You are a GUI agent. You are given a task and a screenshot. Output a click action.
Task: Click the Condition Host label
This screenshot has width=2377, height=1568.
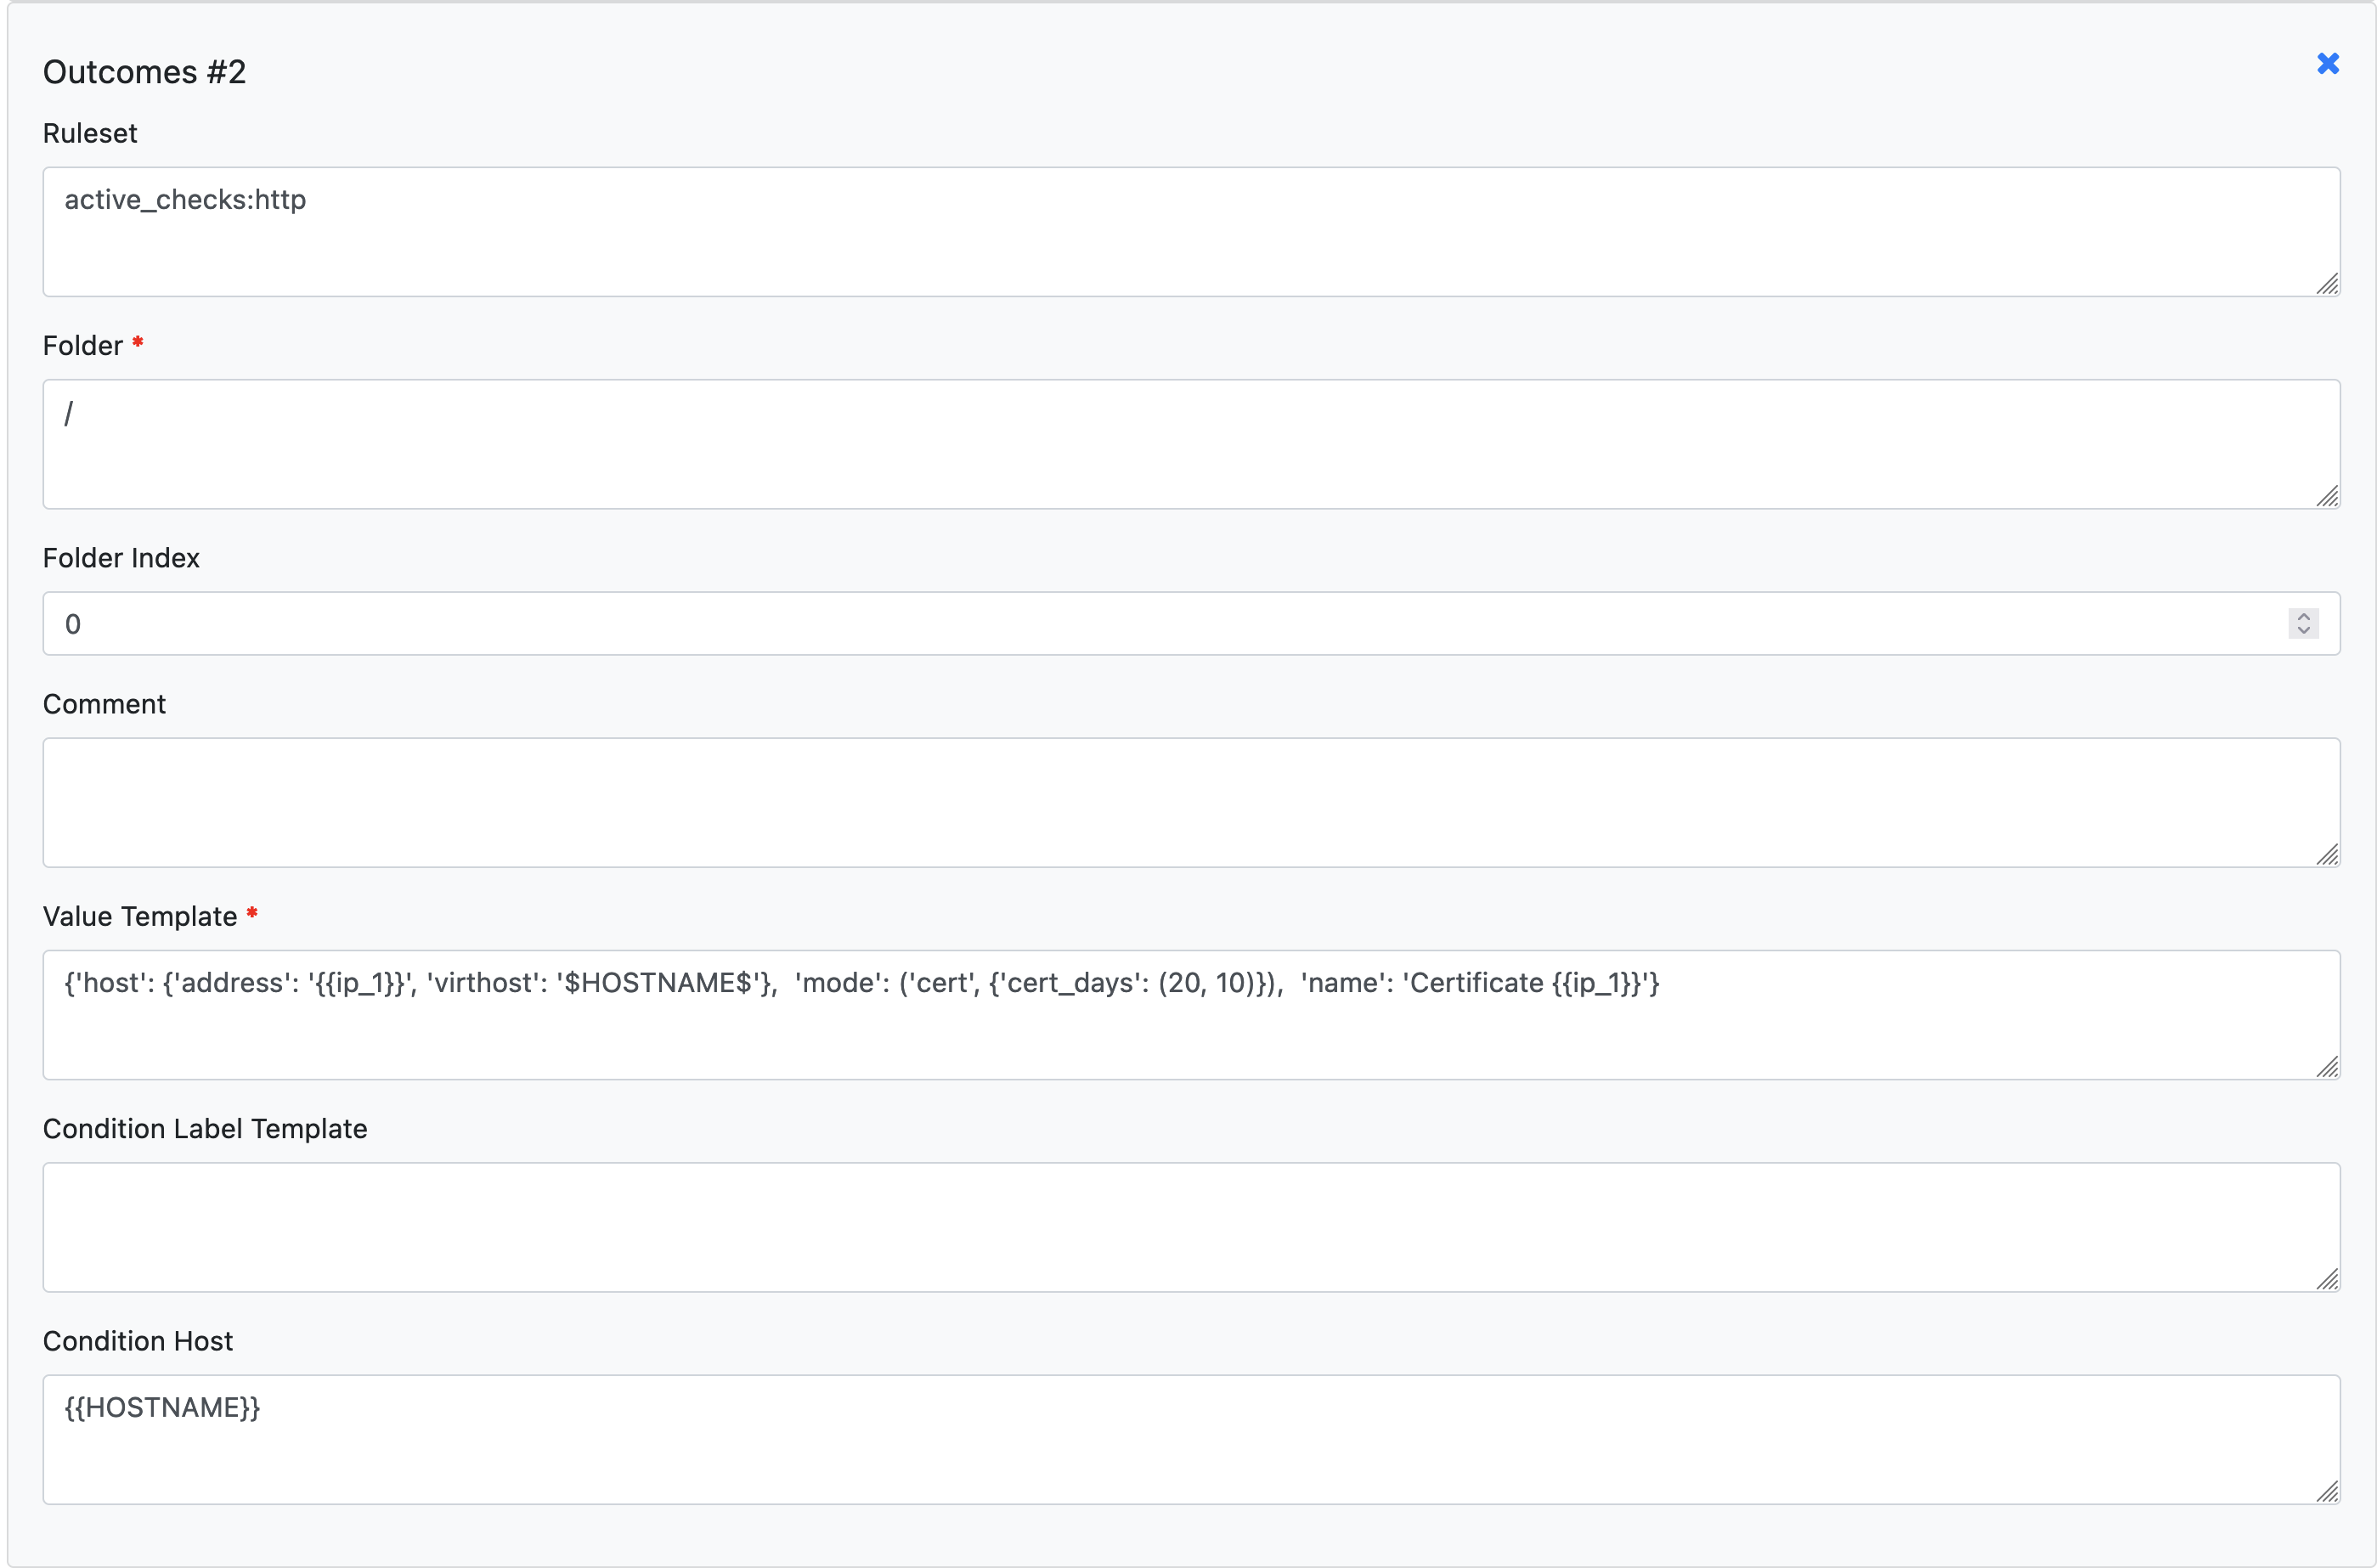pyautogui.click(x=137, y=1341)
